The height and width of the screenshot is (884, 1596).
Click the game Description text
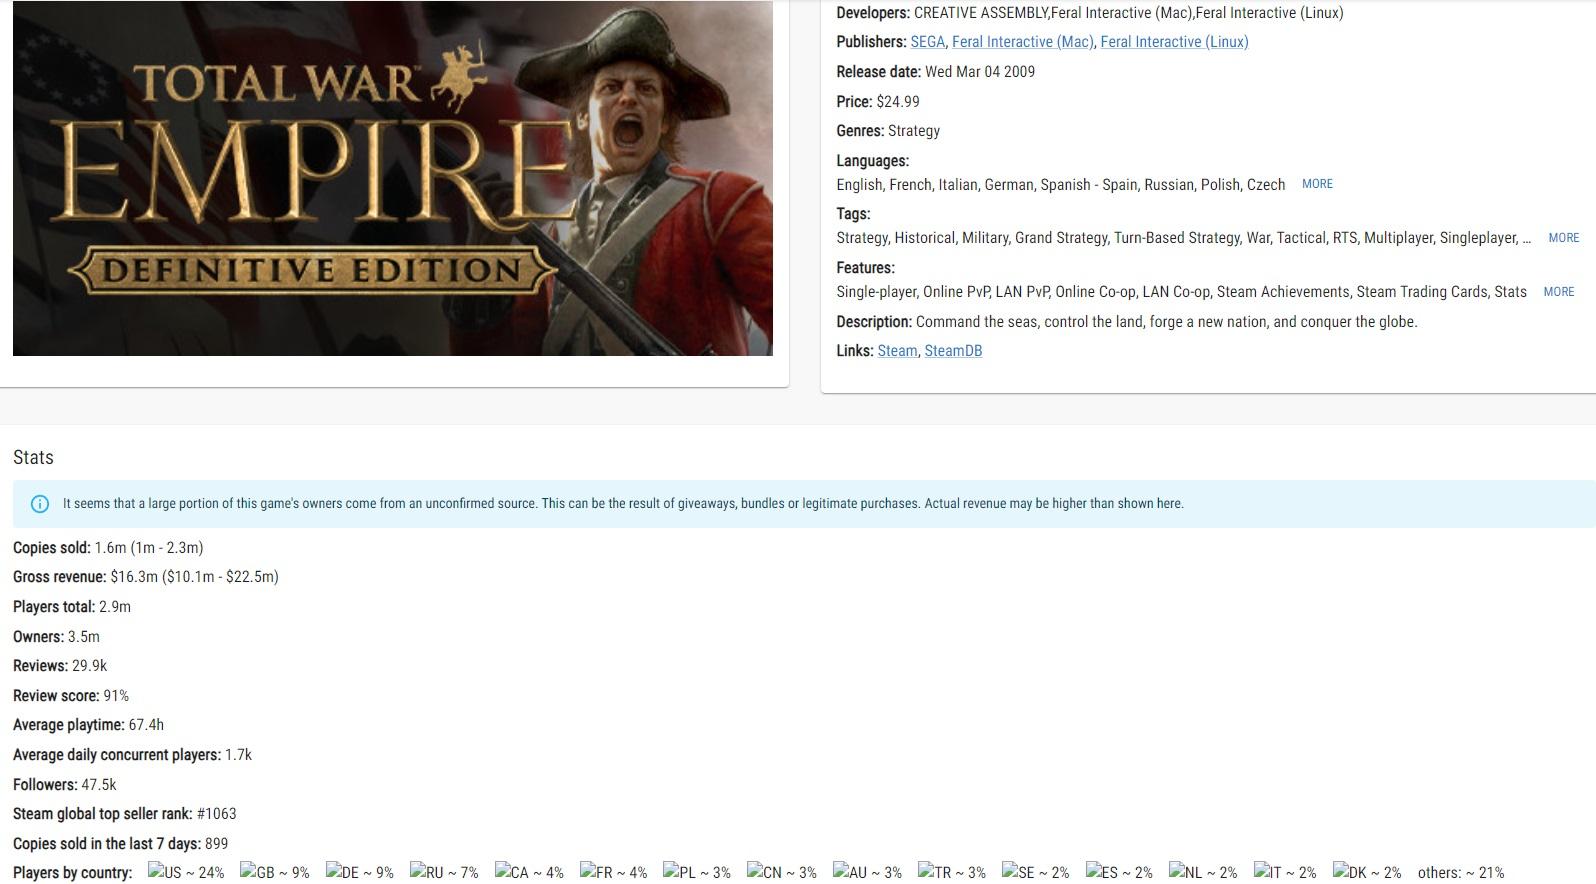pyautogui.click(x=1127, y=322)
